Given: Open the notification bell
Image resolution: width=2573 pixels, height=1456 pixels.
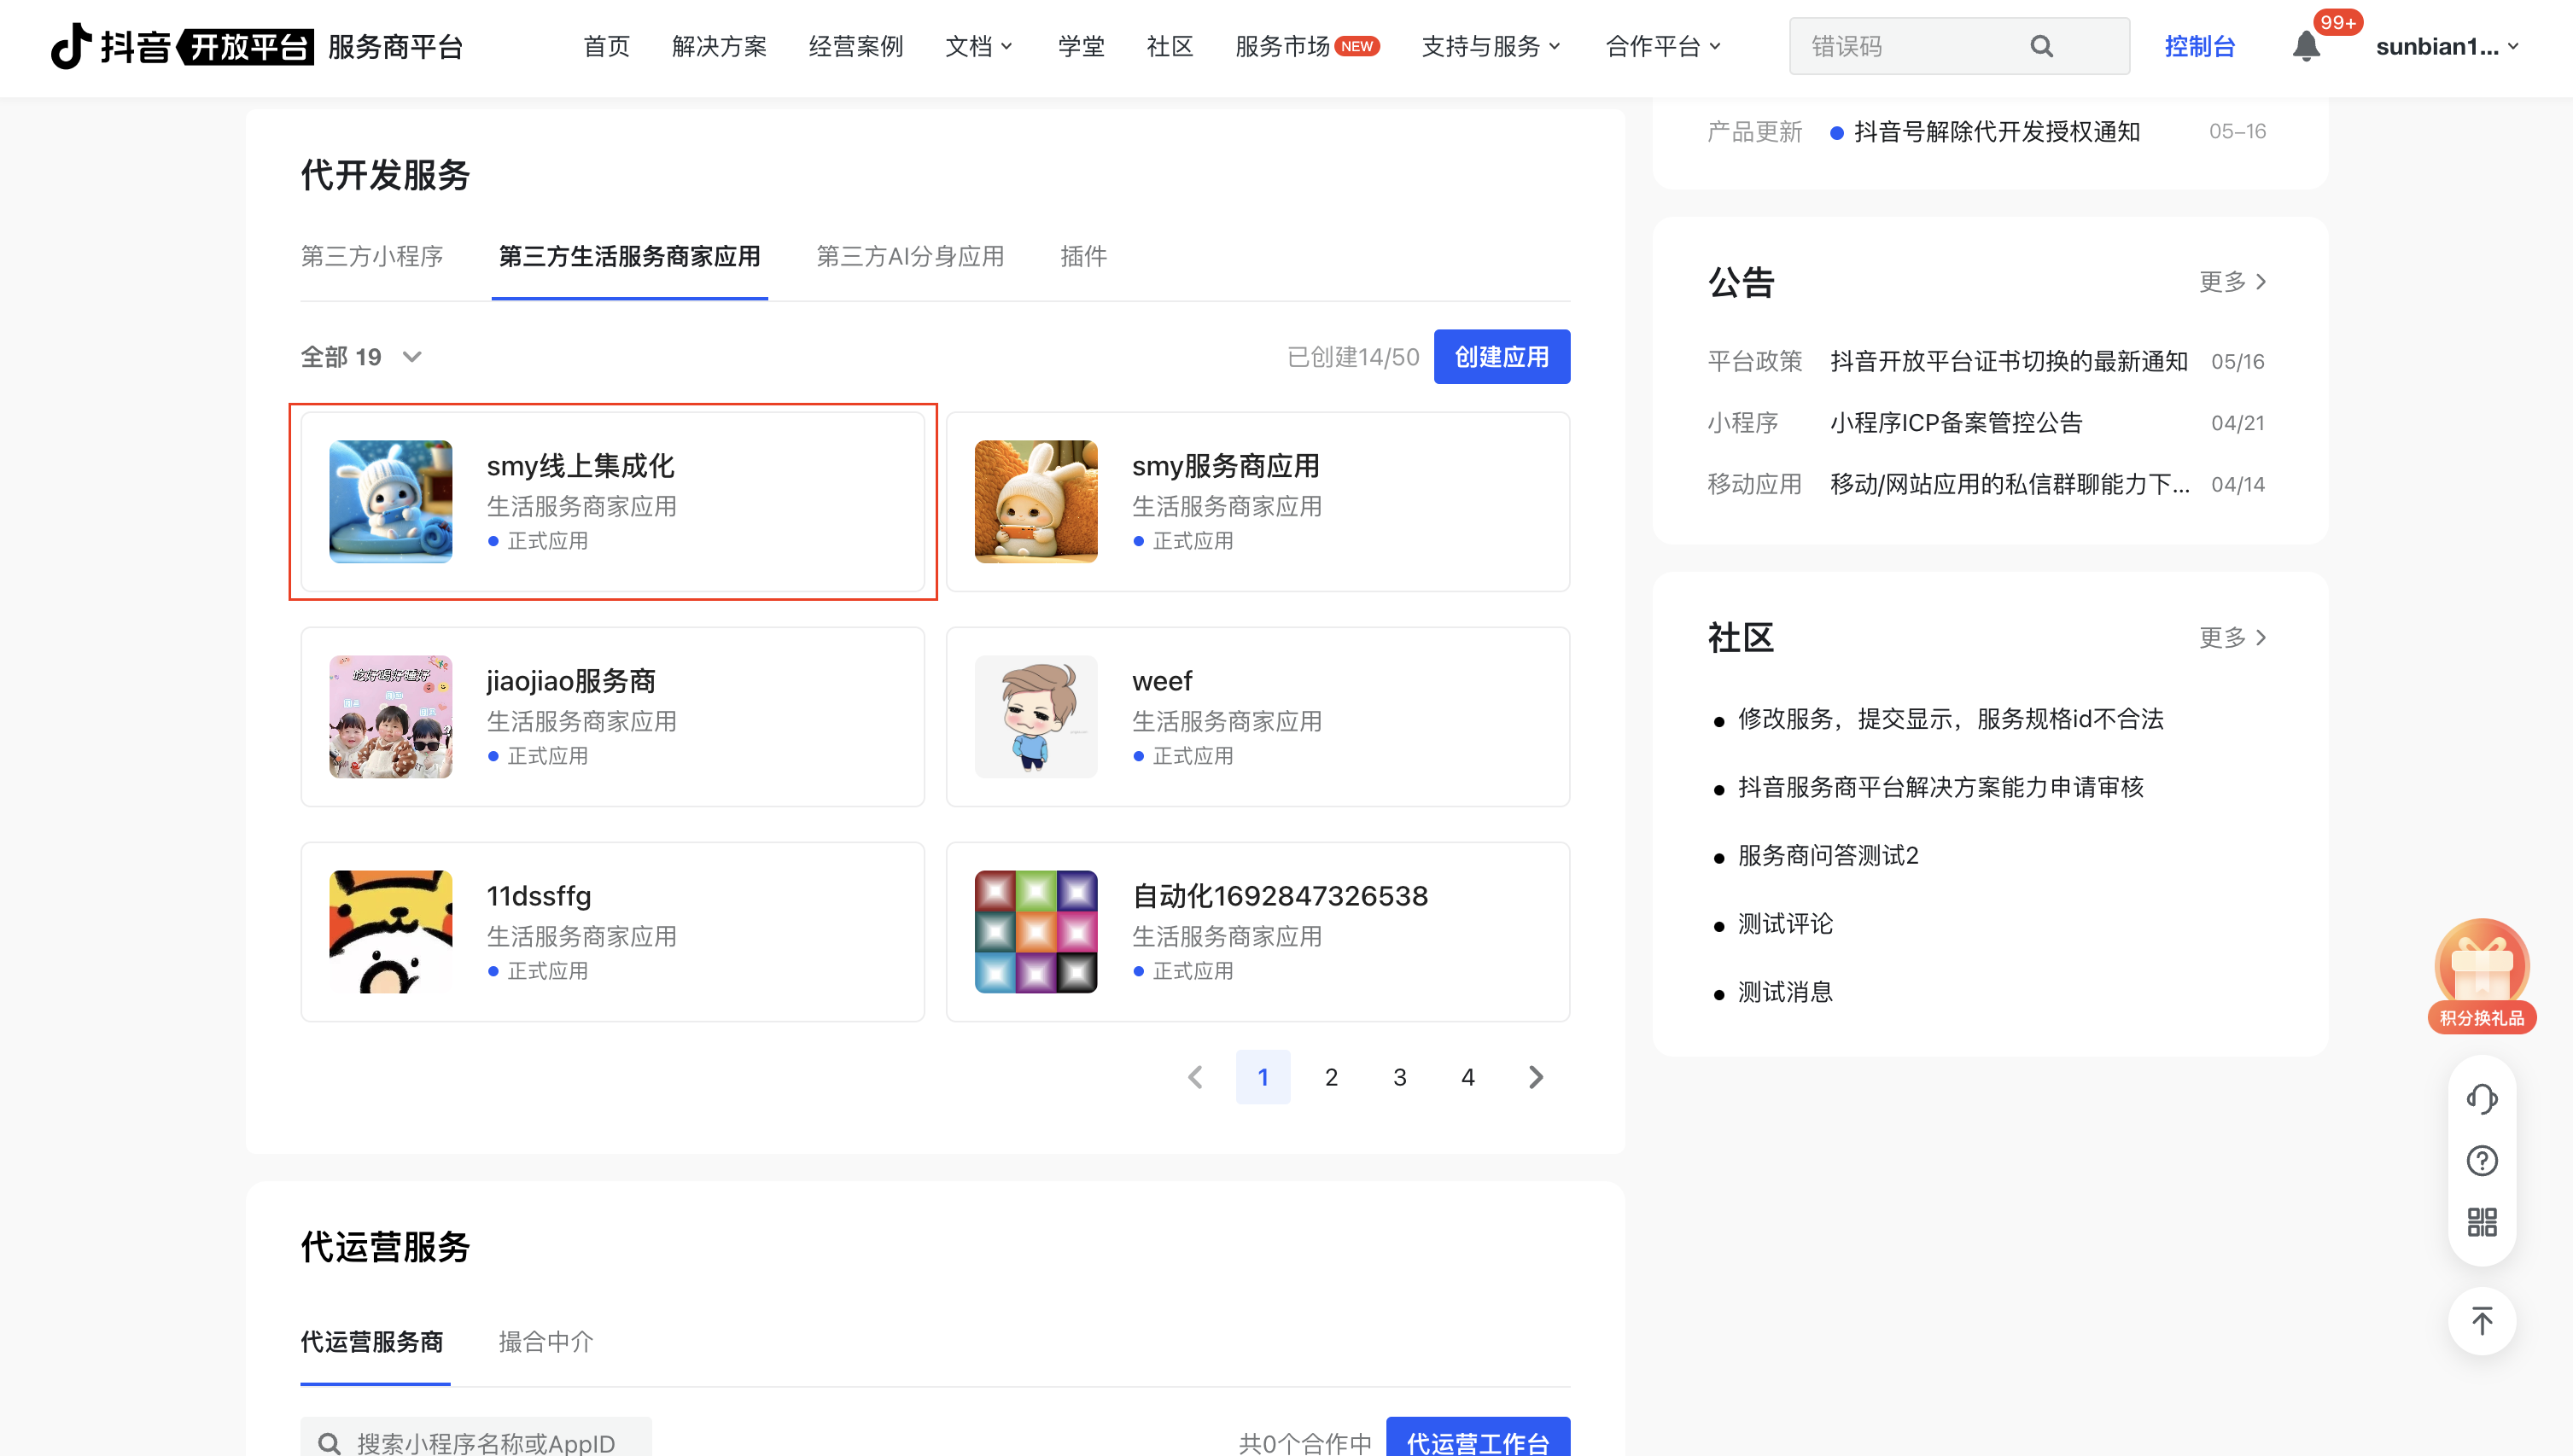Looking at the screenshot, I should 2306,46.
